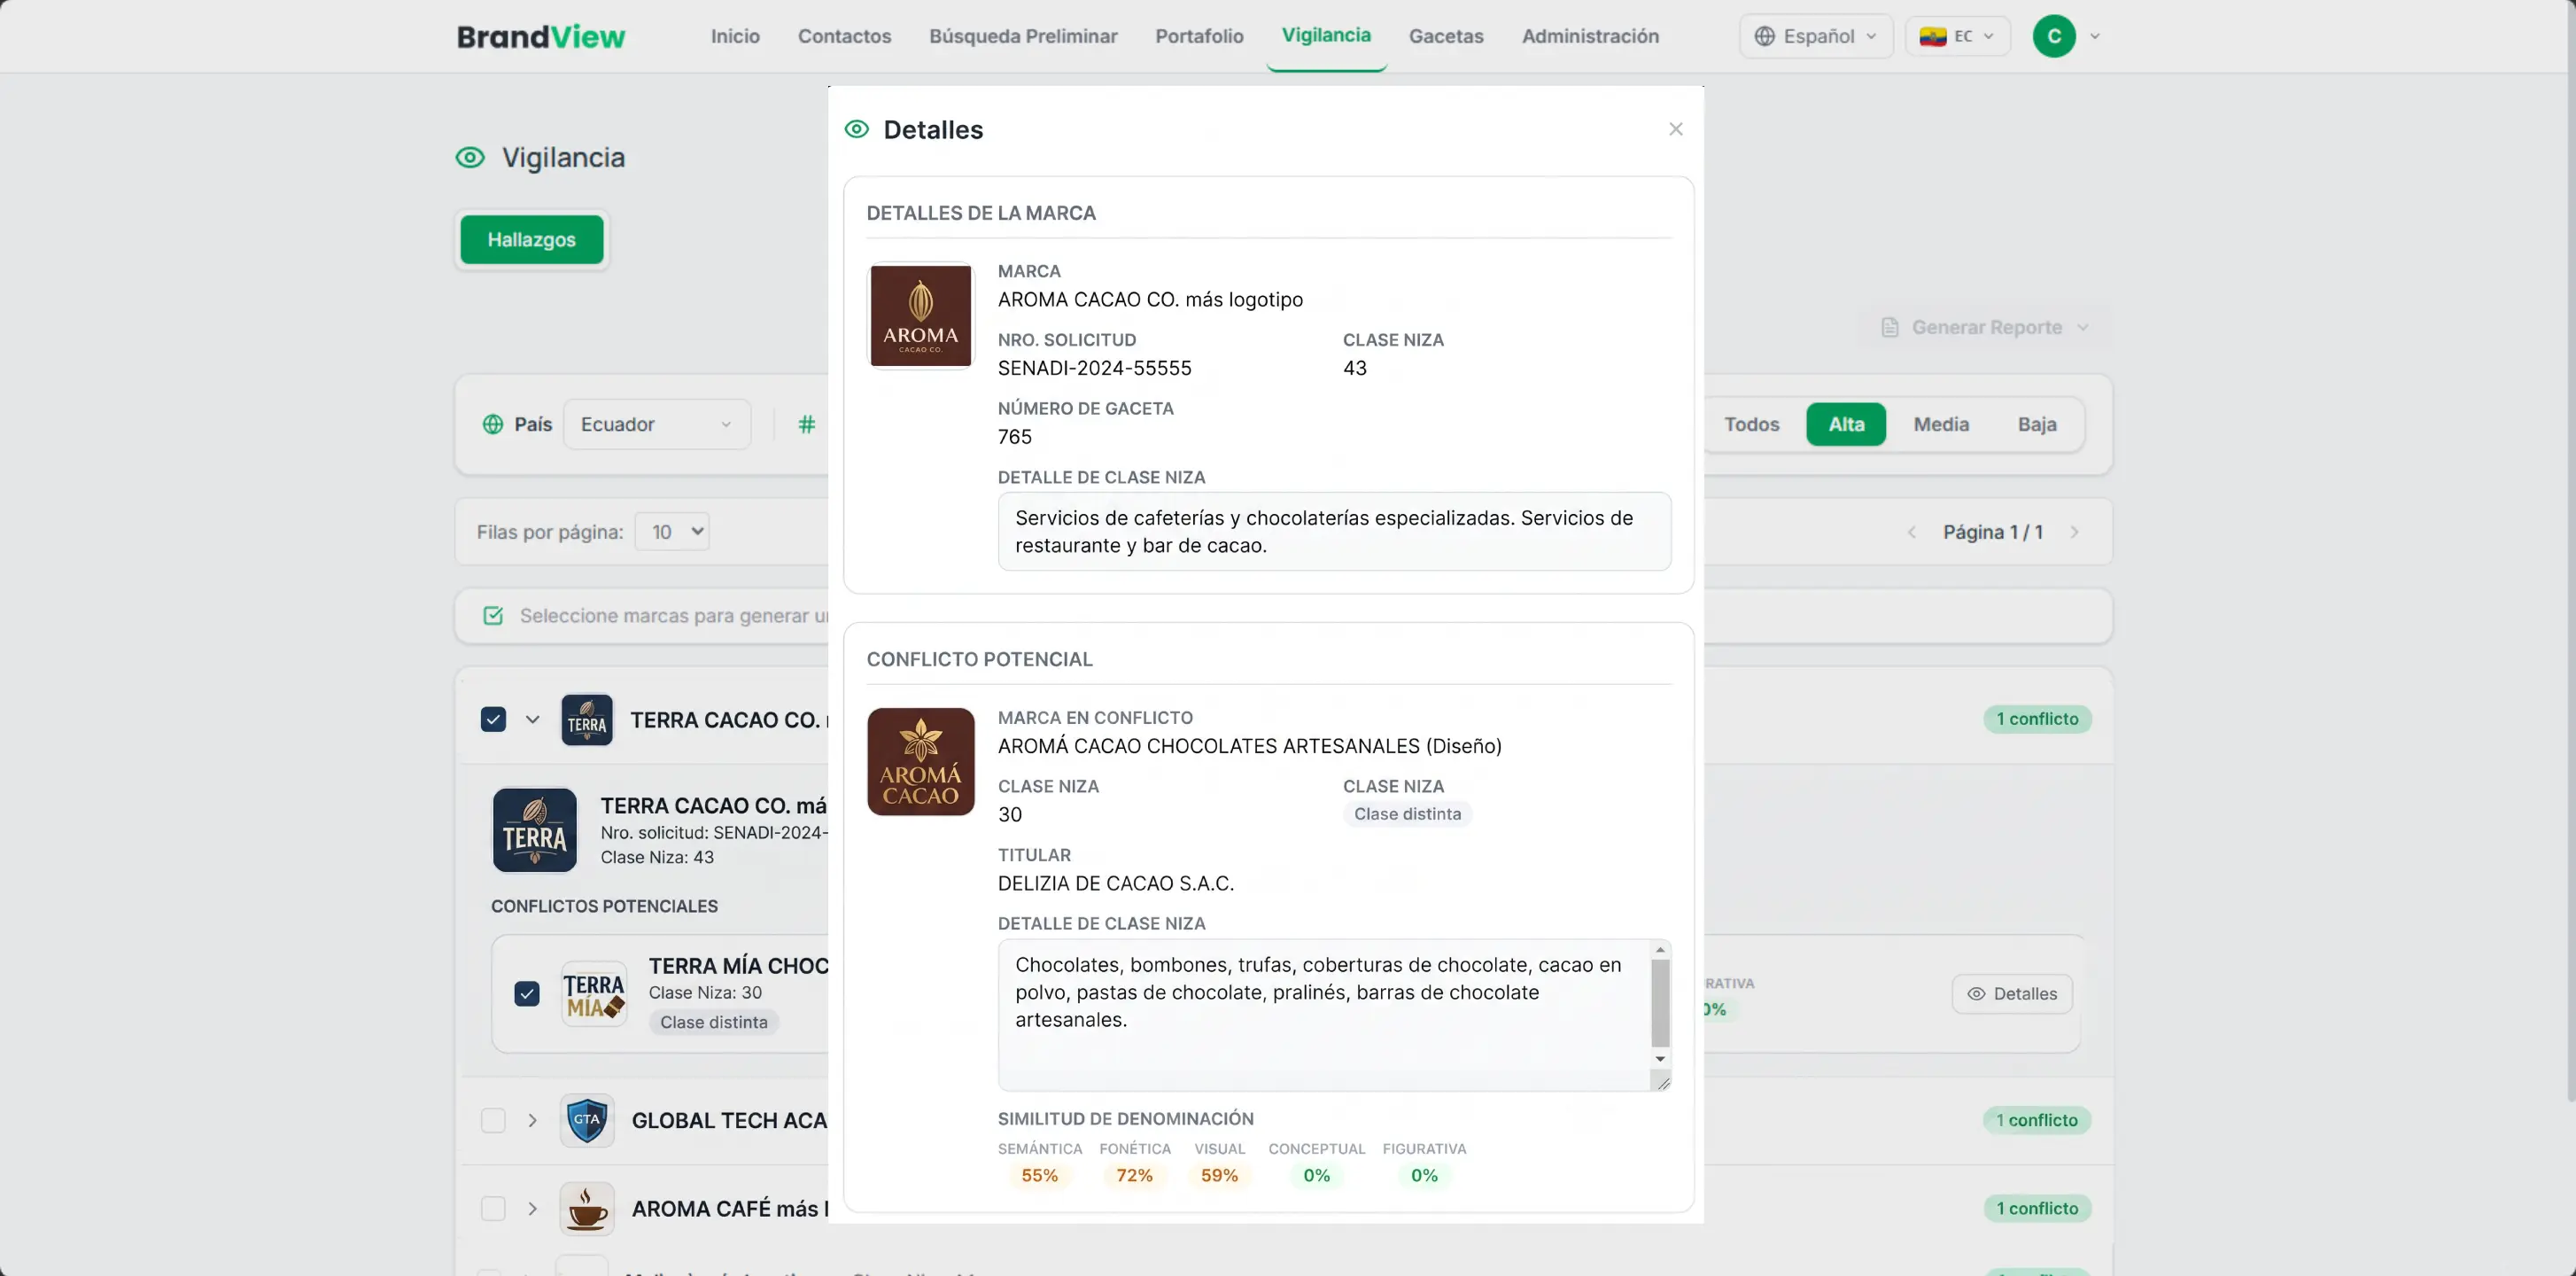This screenshot has height=1276, width=2576.
Task: Open the Administración menu
Action: [x=1590, y=36]
